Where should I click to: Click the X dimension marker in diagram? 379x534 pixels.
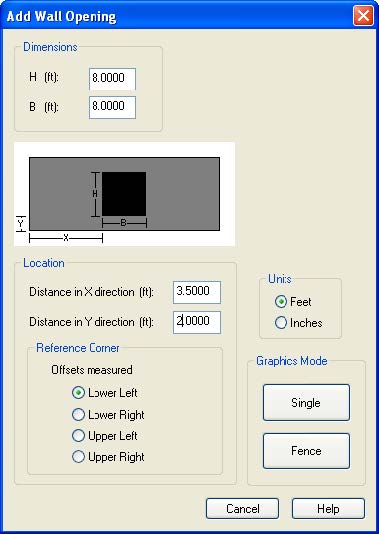click(66, 238)
